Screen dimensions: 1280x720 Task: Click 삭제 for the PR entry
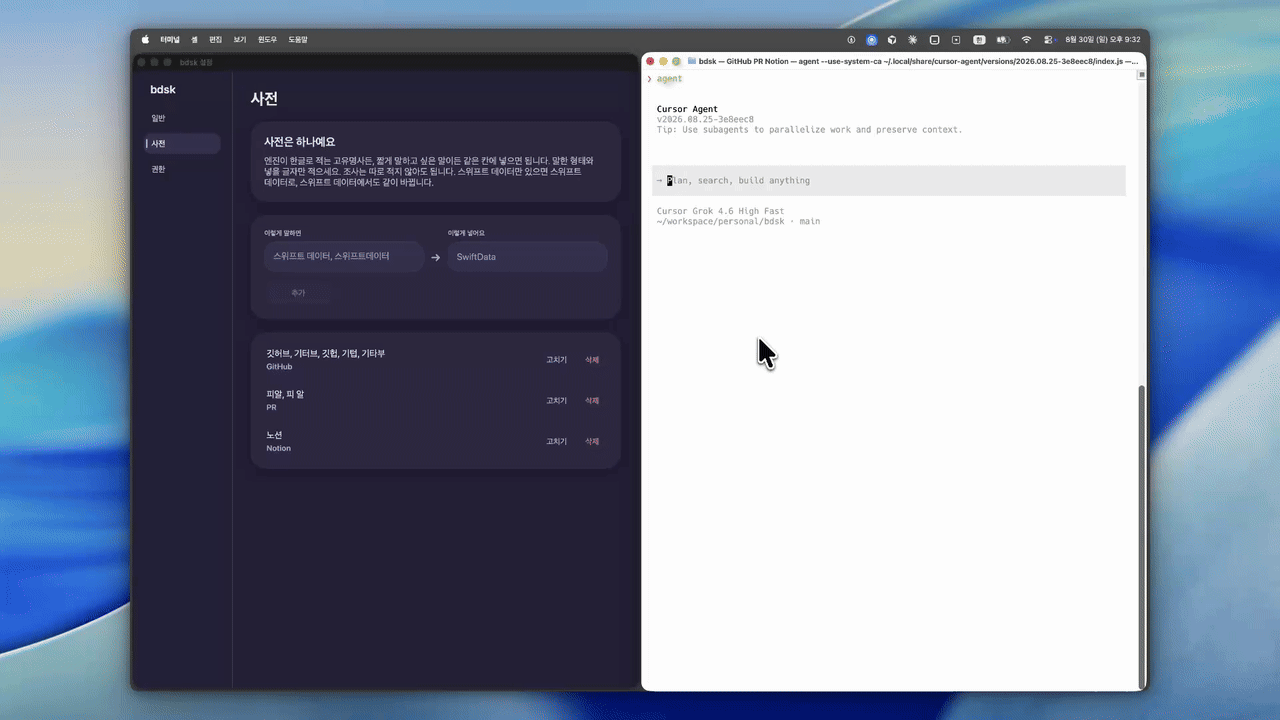coord(592,401)
